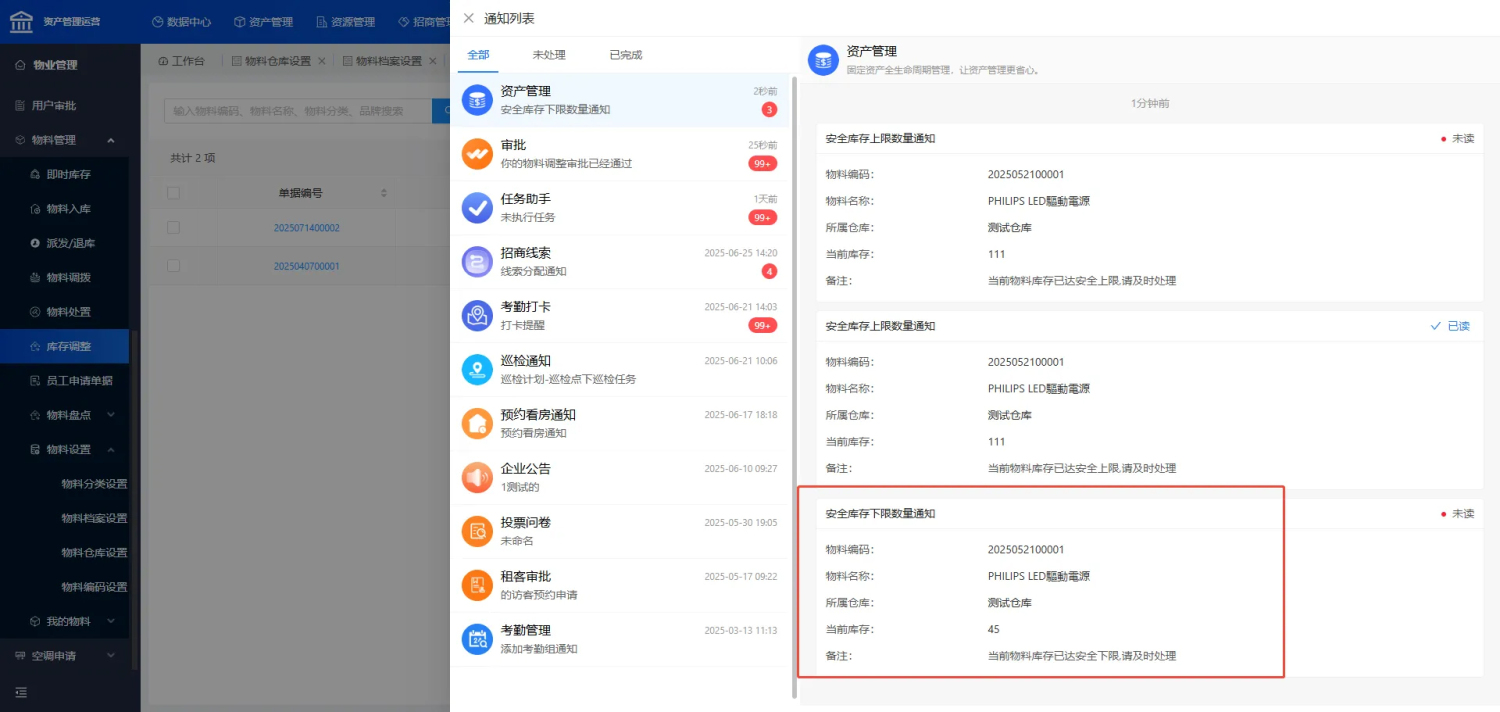Click the 共计 2 项 count text
This screenshot has height=712, width=1500.
193,158
